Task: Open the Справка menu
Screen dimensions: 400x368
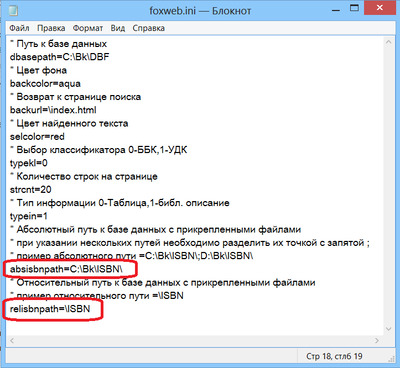Action: pos(149,28)
